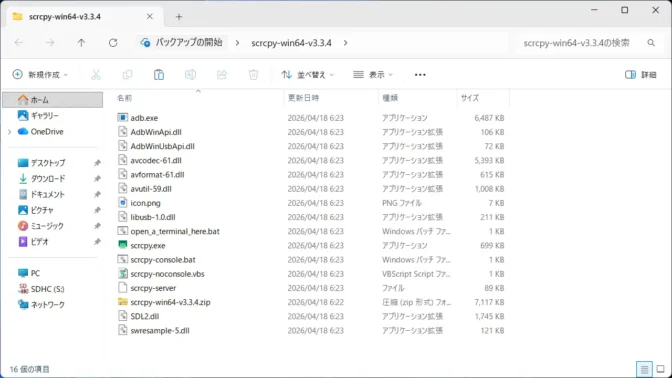Image resolution: width=672 pixels, height=378 pixels.
Task: Expand chevron after バックアップの開始 in address bar
Action: coord(237,43)
